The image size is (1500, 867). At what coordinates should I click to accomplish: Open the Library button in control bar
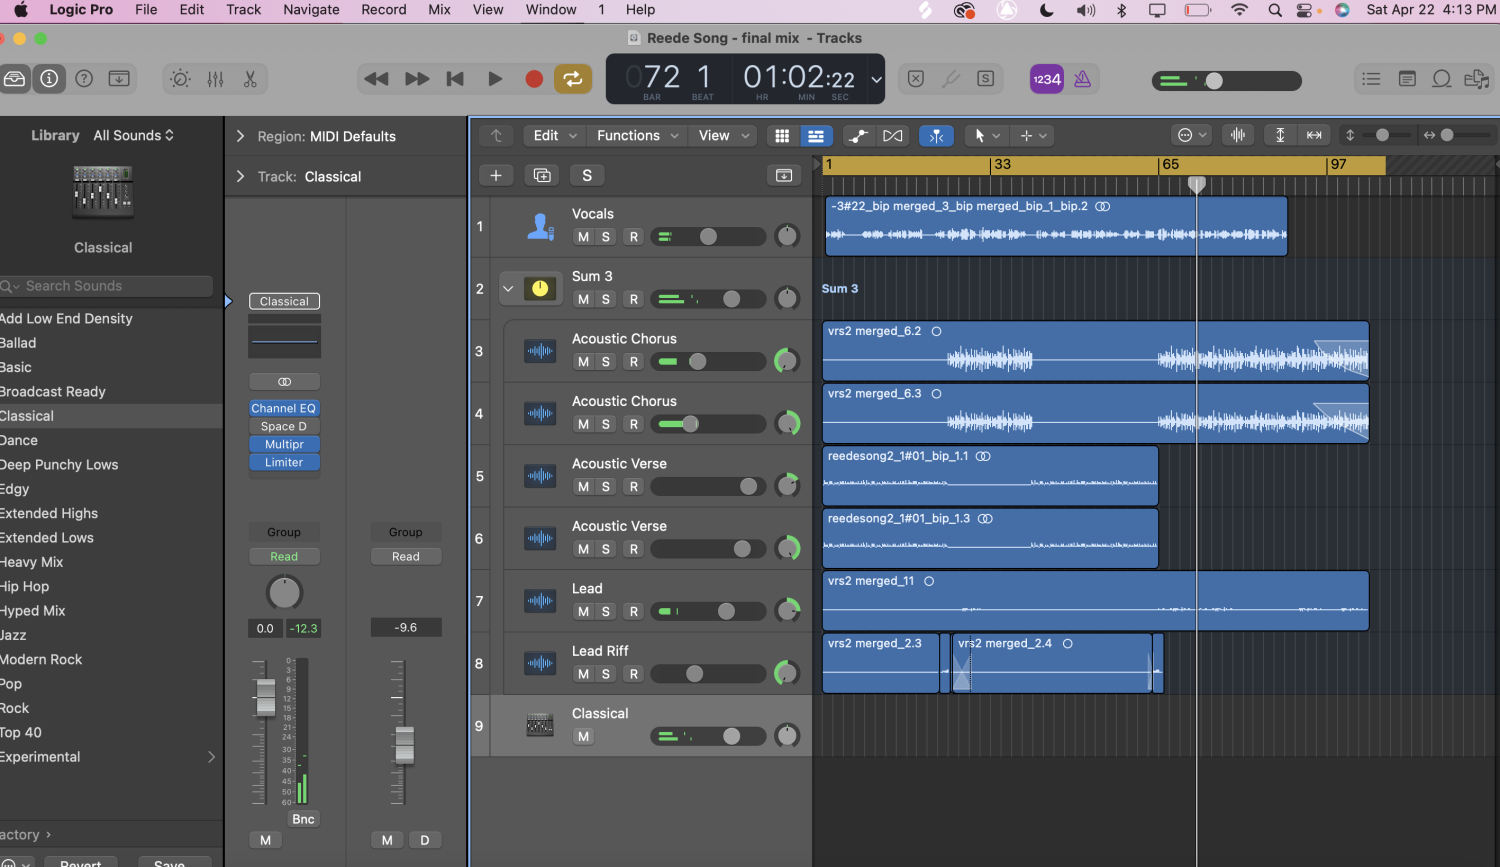(x=15, y=79)
